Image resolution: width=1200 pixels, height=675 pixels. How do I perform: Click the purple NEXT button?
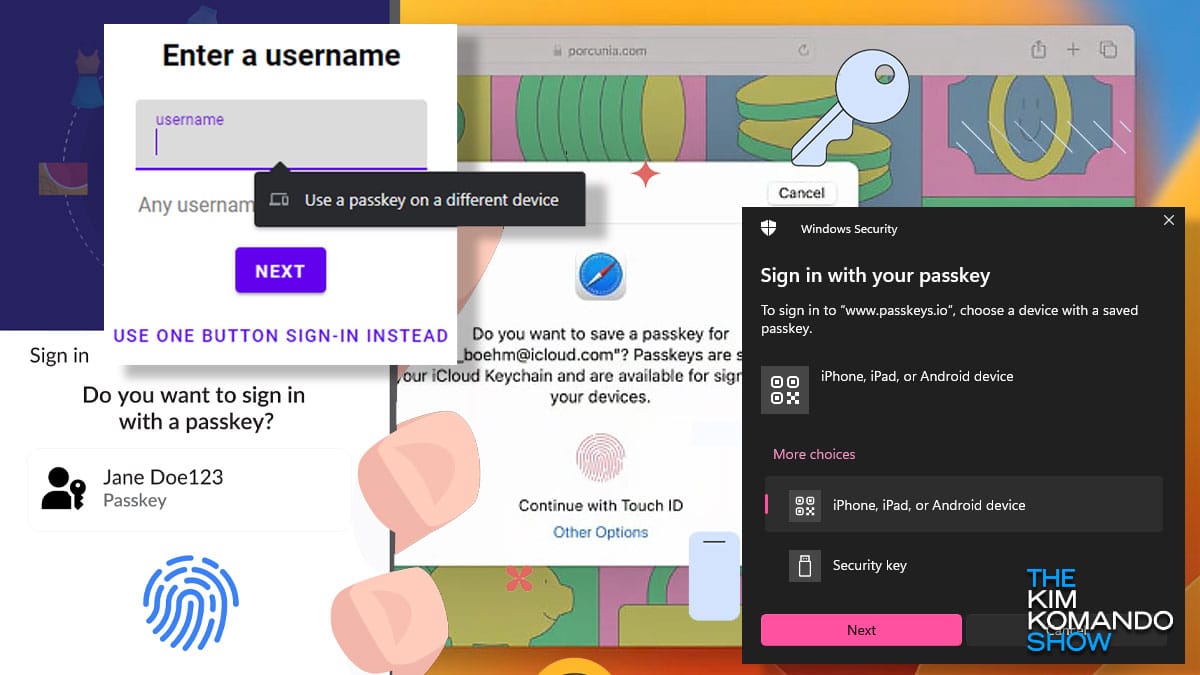280,270
